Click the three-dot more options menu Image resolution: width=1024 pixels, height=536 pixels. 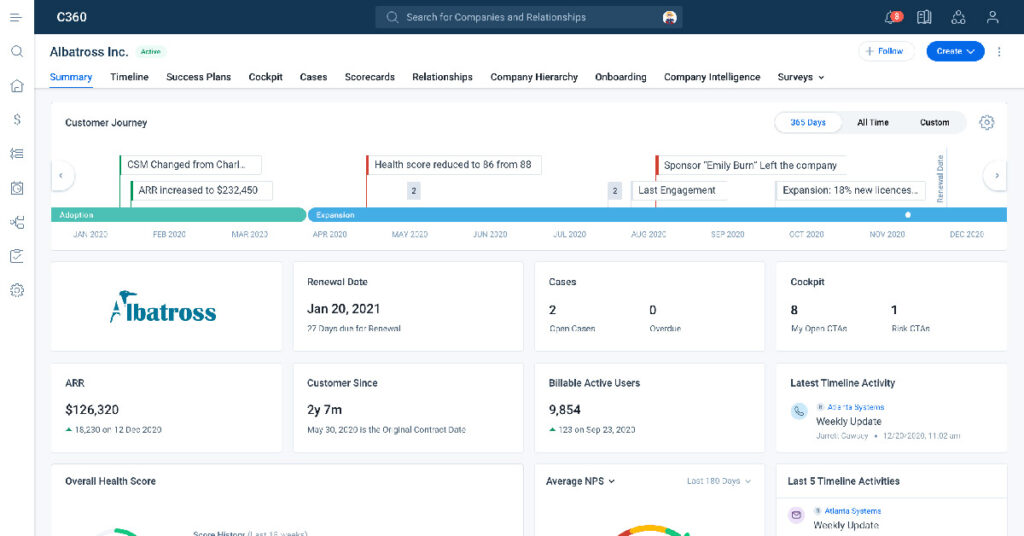[x=999, y=51]
